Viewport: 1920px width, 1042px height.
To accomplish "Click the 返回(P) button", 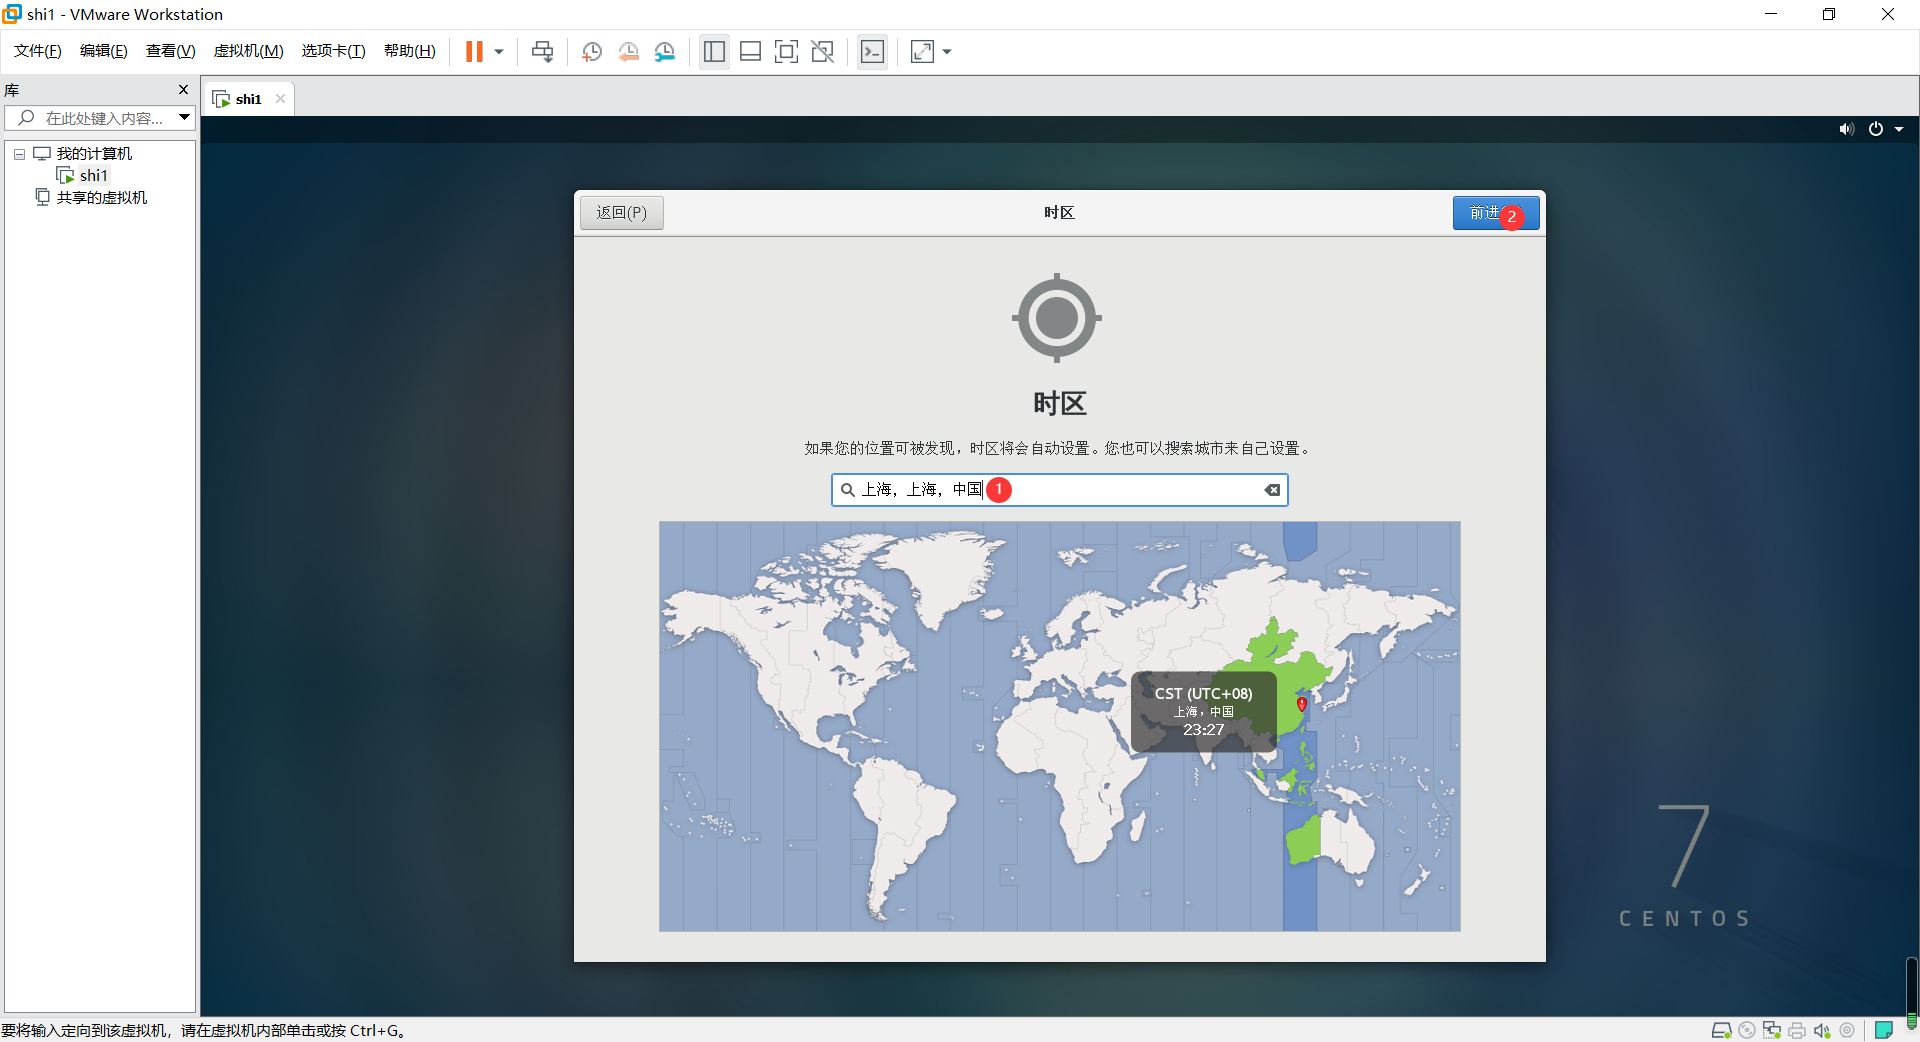I will point(621,212).
